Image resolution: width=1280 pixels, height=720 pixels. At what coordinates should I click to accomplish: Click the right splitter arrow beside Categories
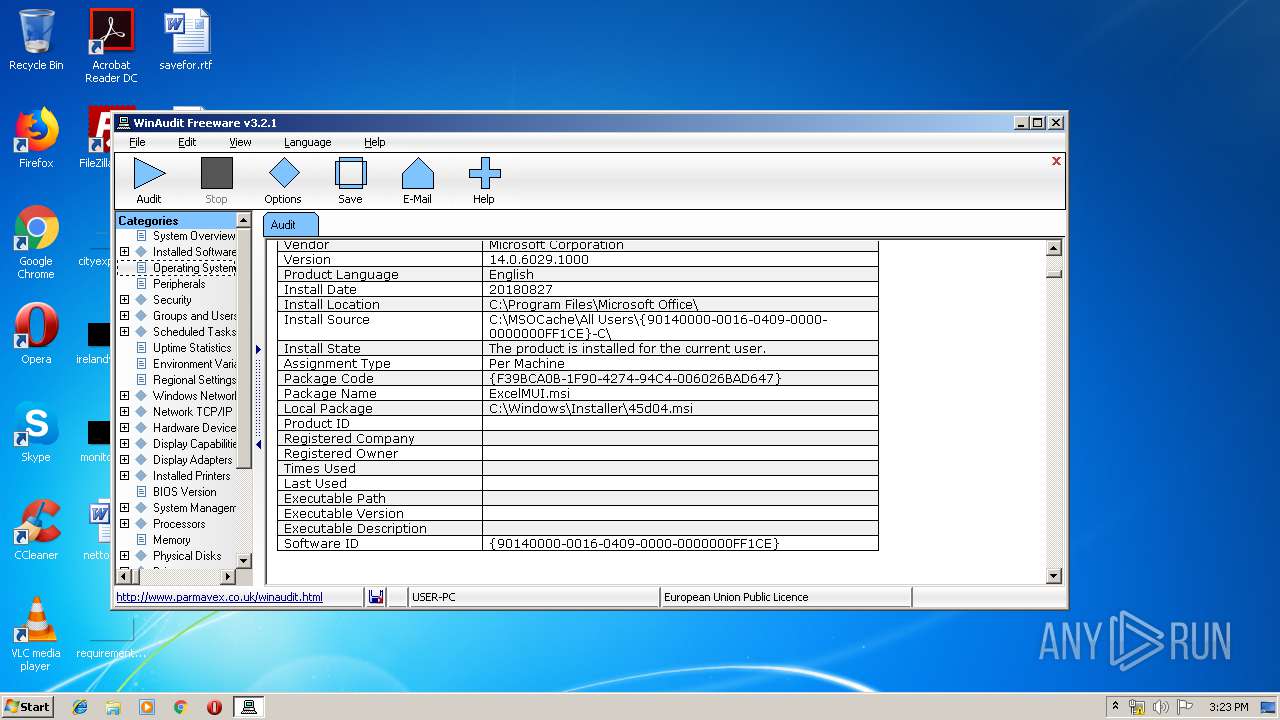pyautogui.click(x=258, y=349)
